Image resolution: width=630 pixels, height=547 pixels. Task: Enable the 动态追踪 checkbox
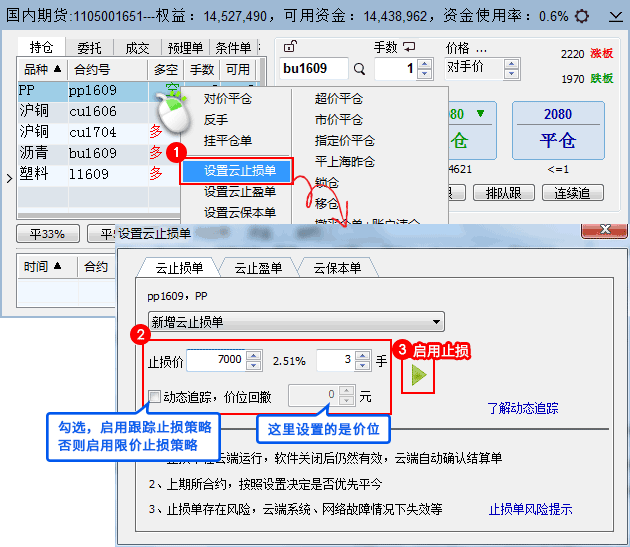pos(154,396)
